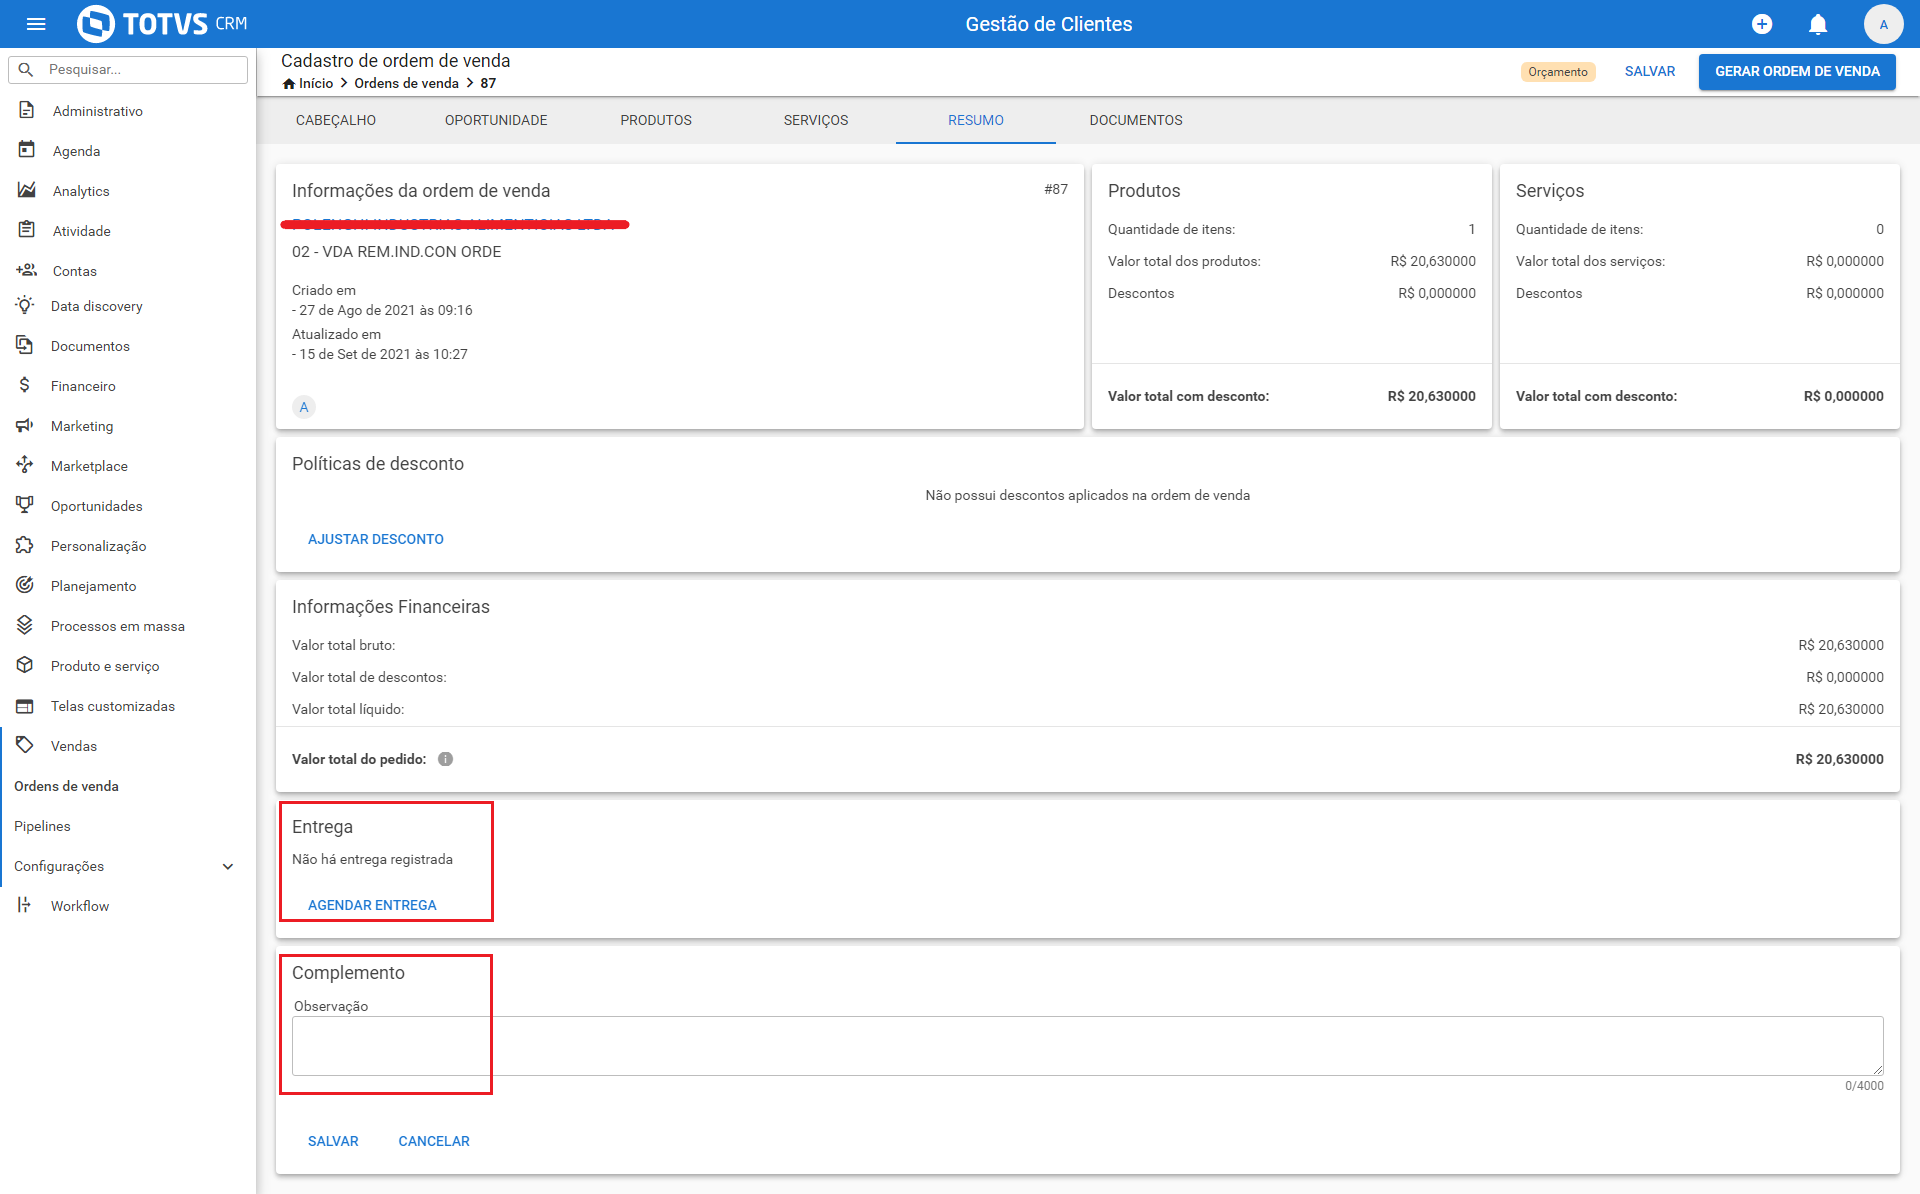Click the search magnifier icon
The image size is (1920, 1194).
(27, 69)
